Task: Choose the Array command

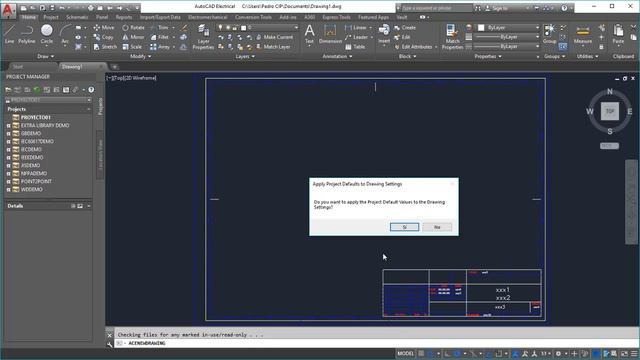Action: (x=160, y=47)
